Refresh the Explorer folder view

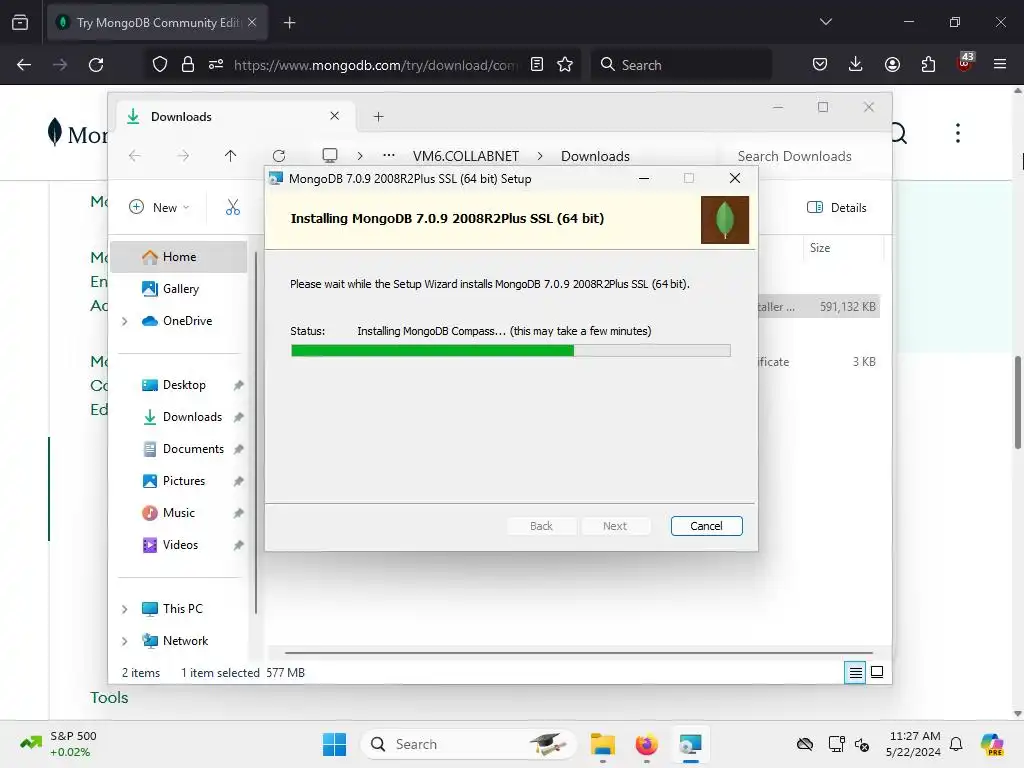(279, 155)
